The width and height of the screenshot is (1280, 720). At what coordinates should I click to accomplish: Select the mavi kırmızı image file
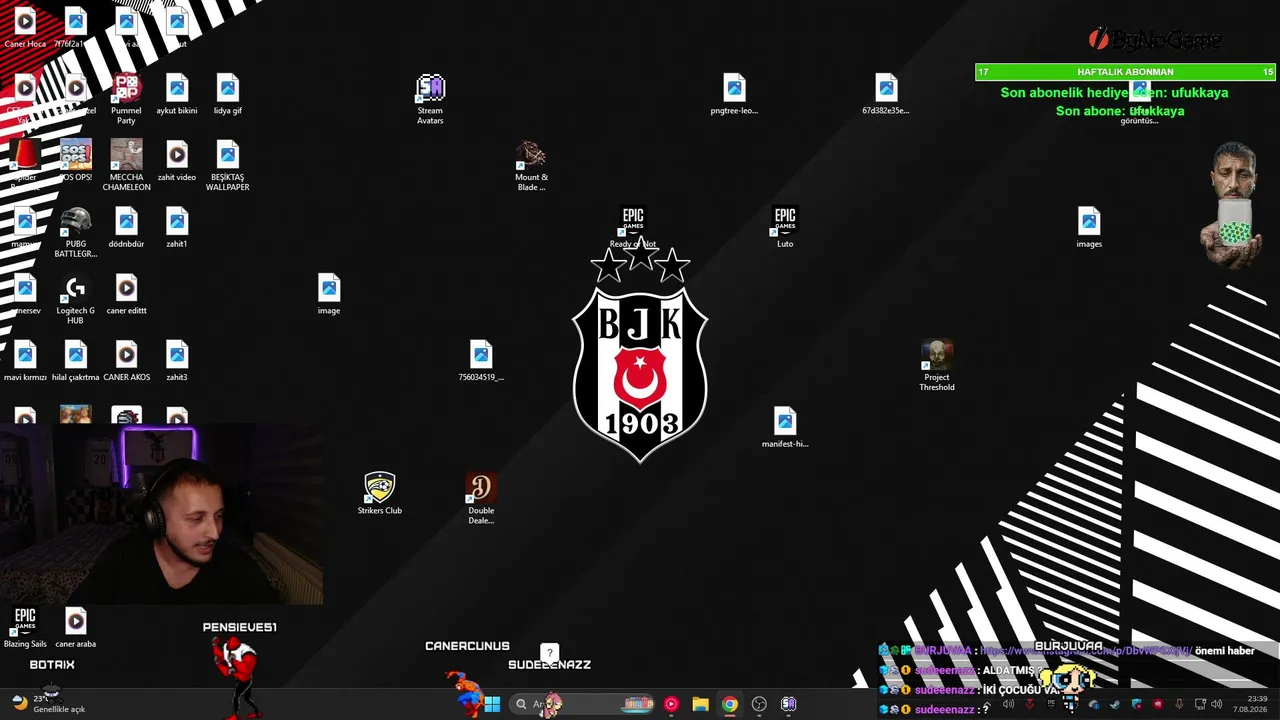[25, 361]
